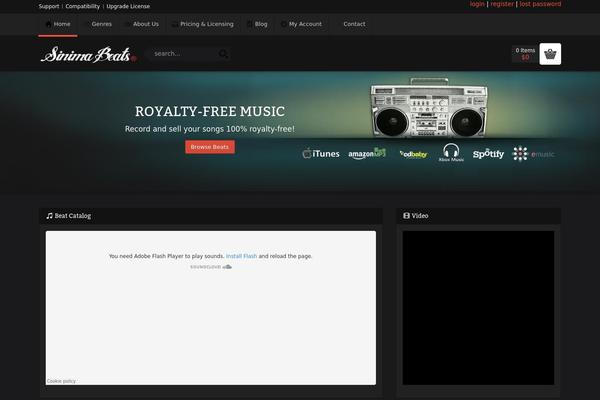This screenshot has height=400, width=600.
Task: Open Pricing & Licensing page
Action: (x=207, y=24)
